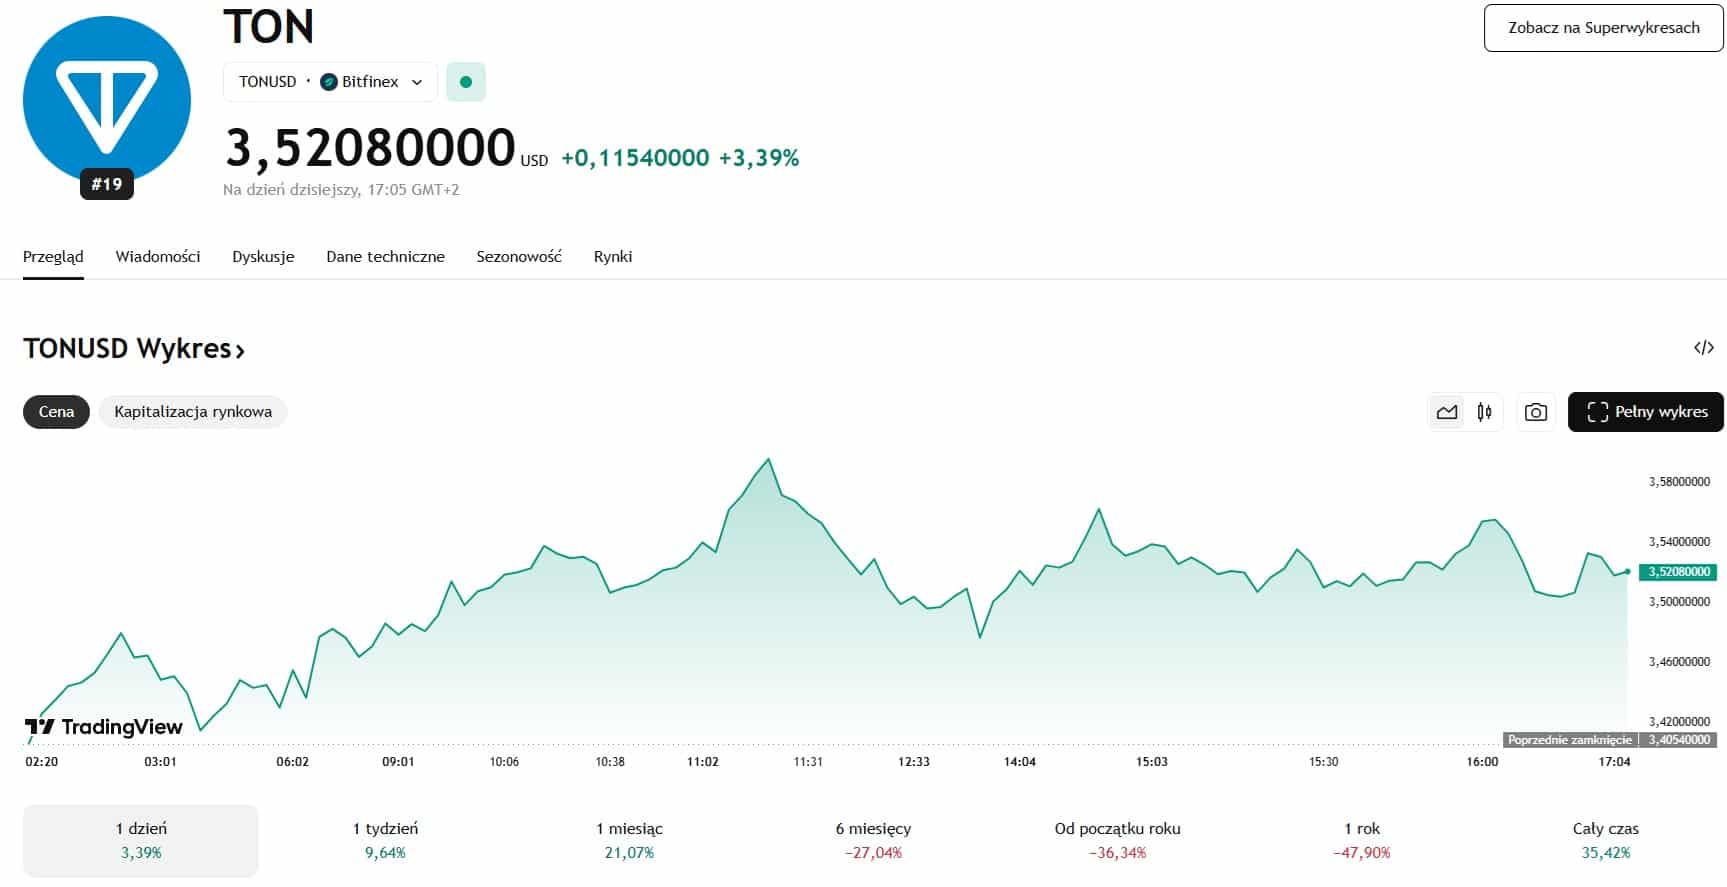
Task: Click the TradingView logo on chart
Action: [104, 727]
